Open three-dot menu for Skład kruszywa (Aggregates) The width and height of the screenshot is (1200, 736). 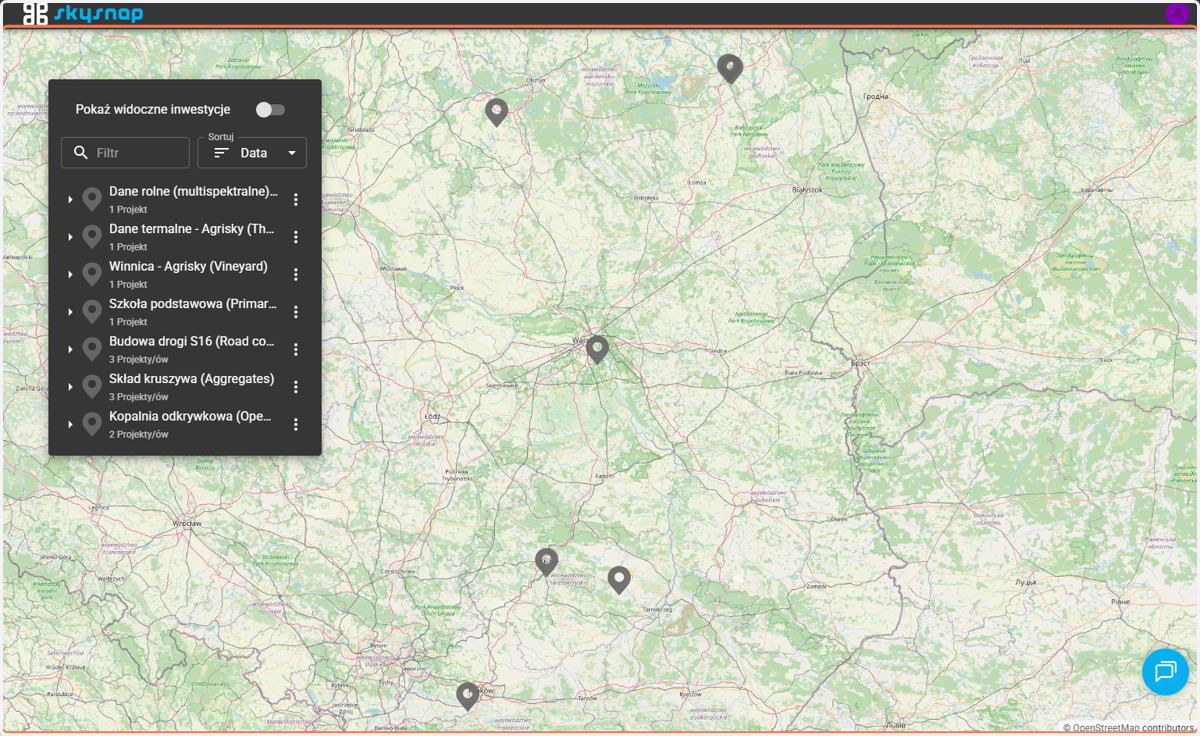296,387
